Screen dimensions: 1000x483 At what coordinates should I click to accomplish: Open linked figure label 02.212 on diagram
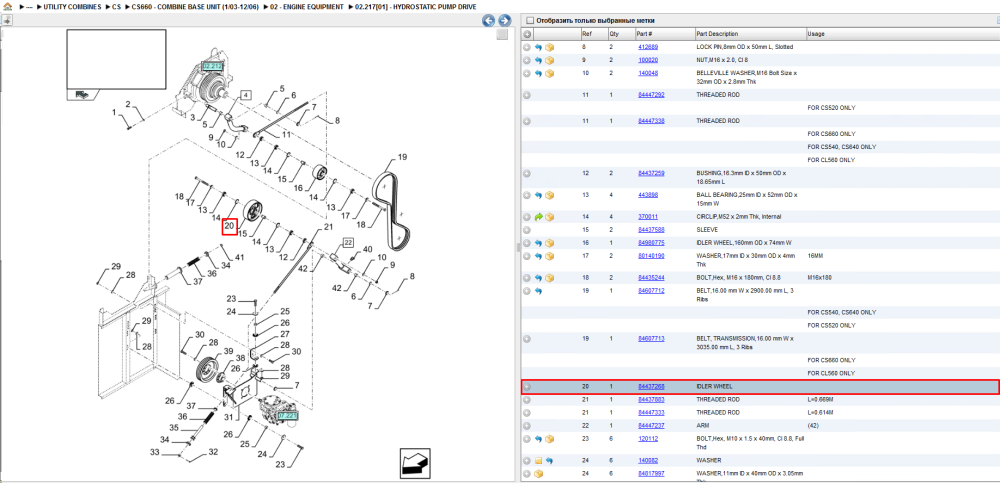(212, 66)
